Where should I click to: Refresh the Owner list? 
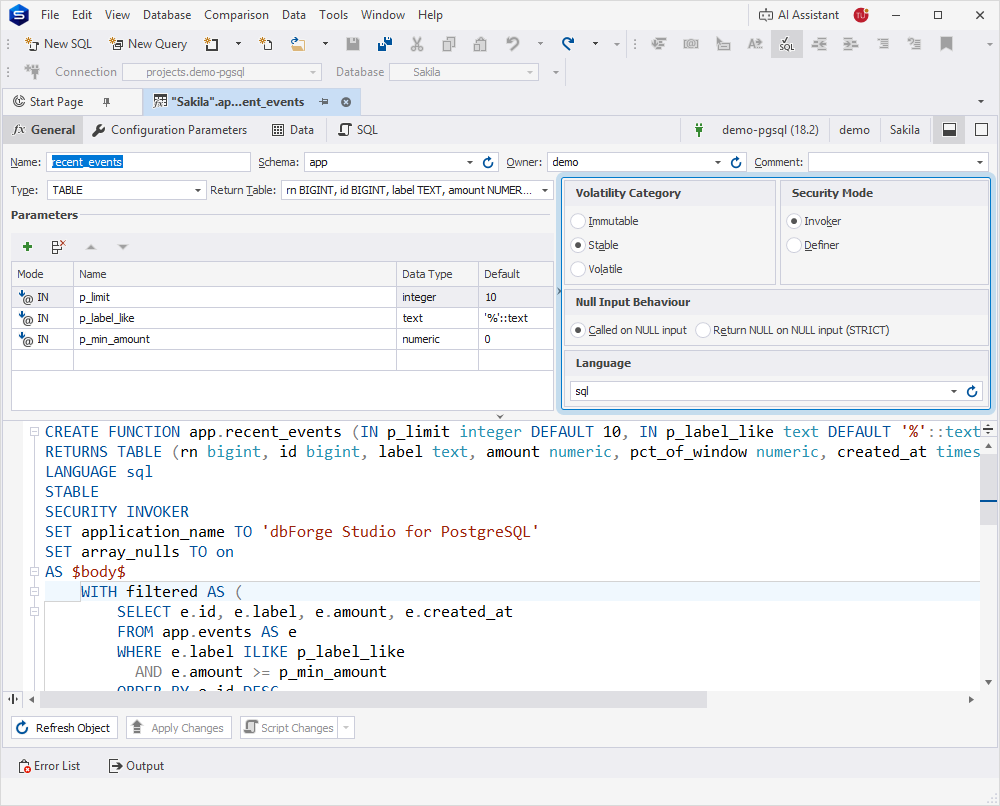(x=736, y=163)
